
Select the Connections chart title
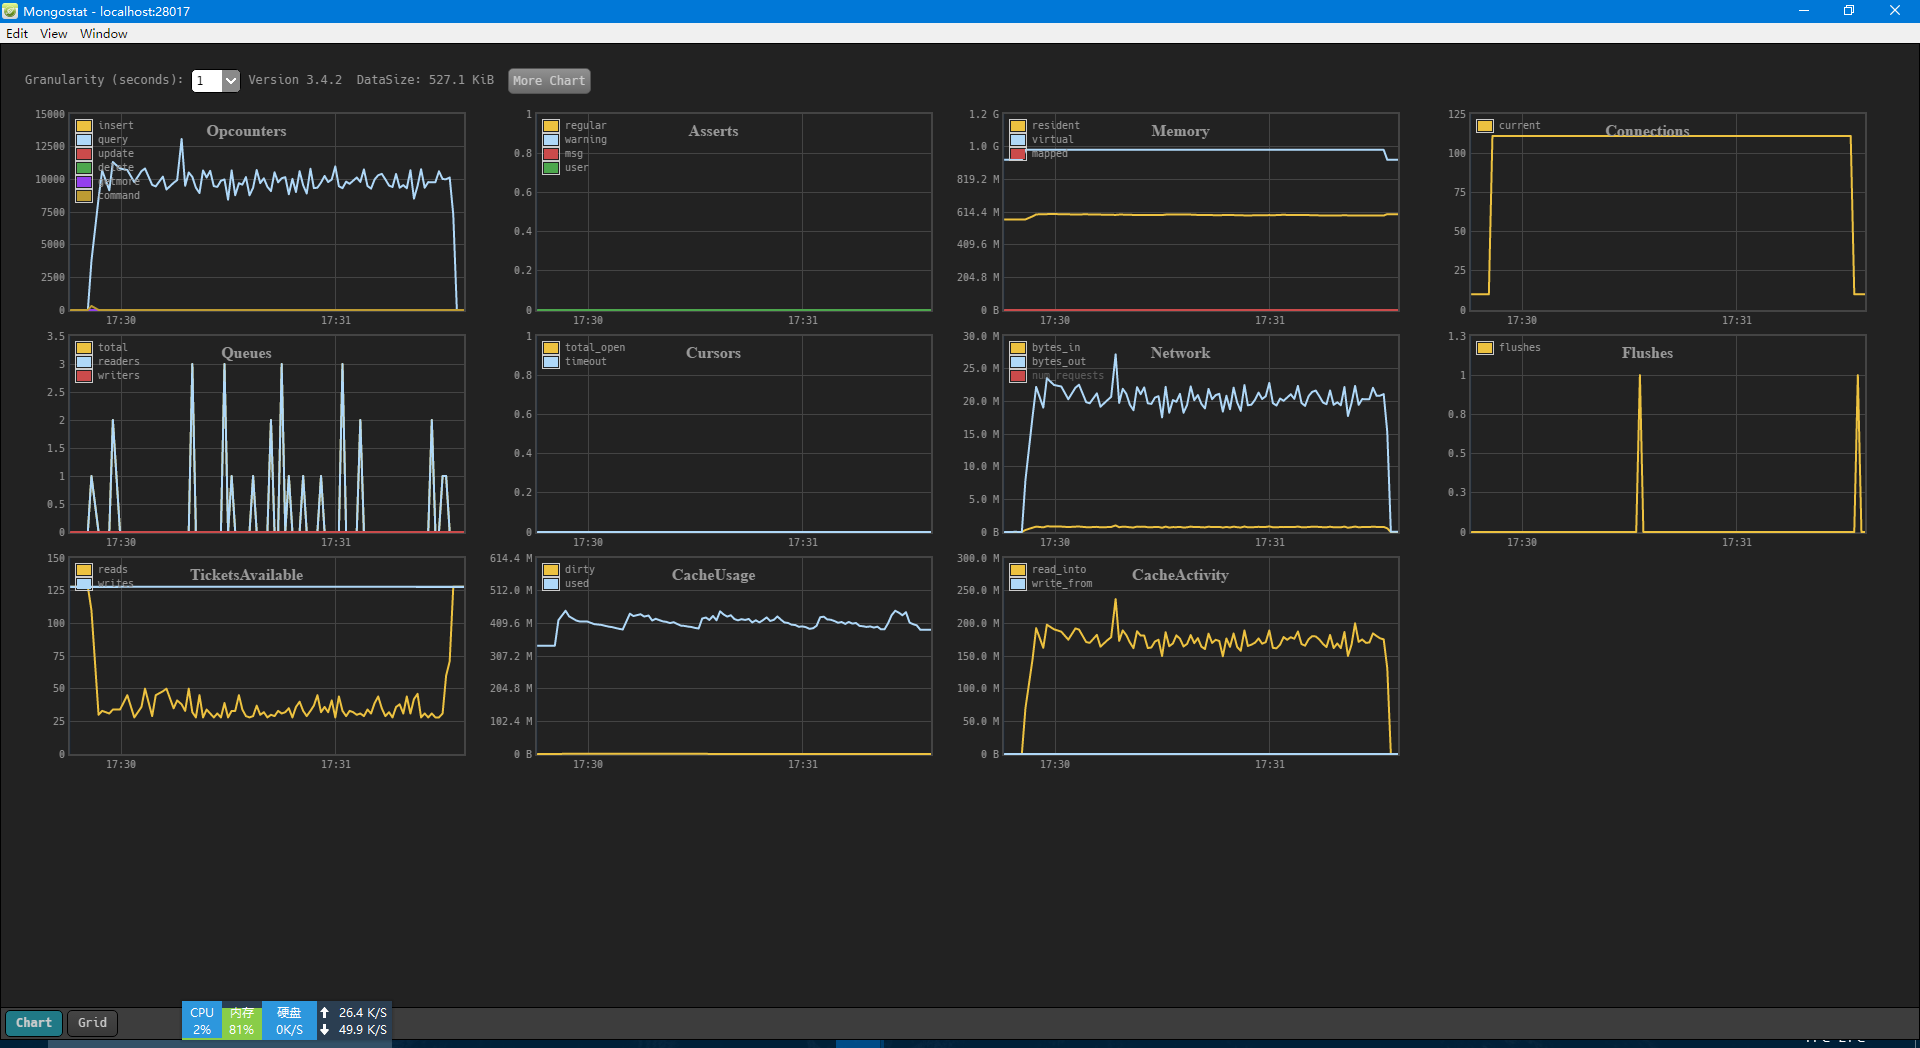1647,131
